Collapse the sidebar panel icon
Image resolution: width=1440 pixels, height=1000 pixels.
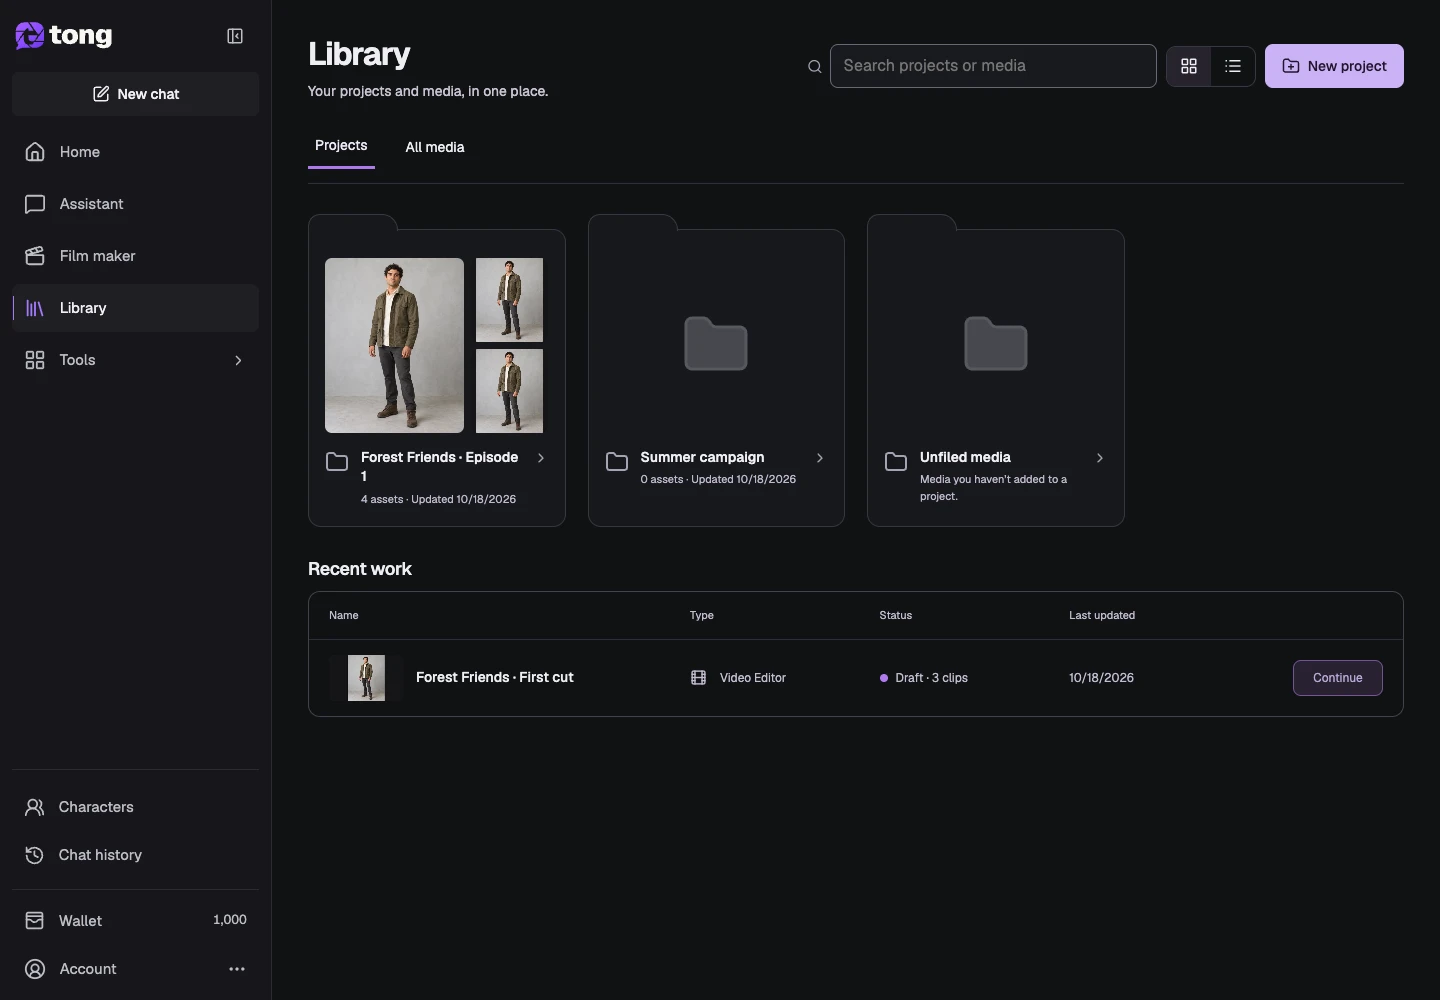[x=235, y=36]
